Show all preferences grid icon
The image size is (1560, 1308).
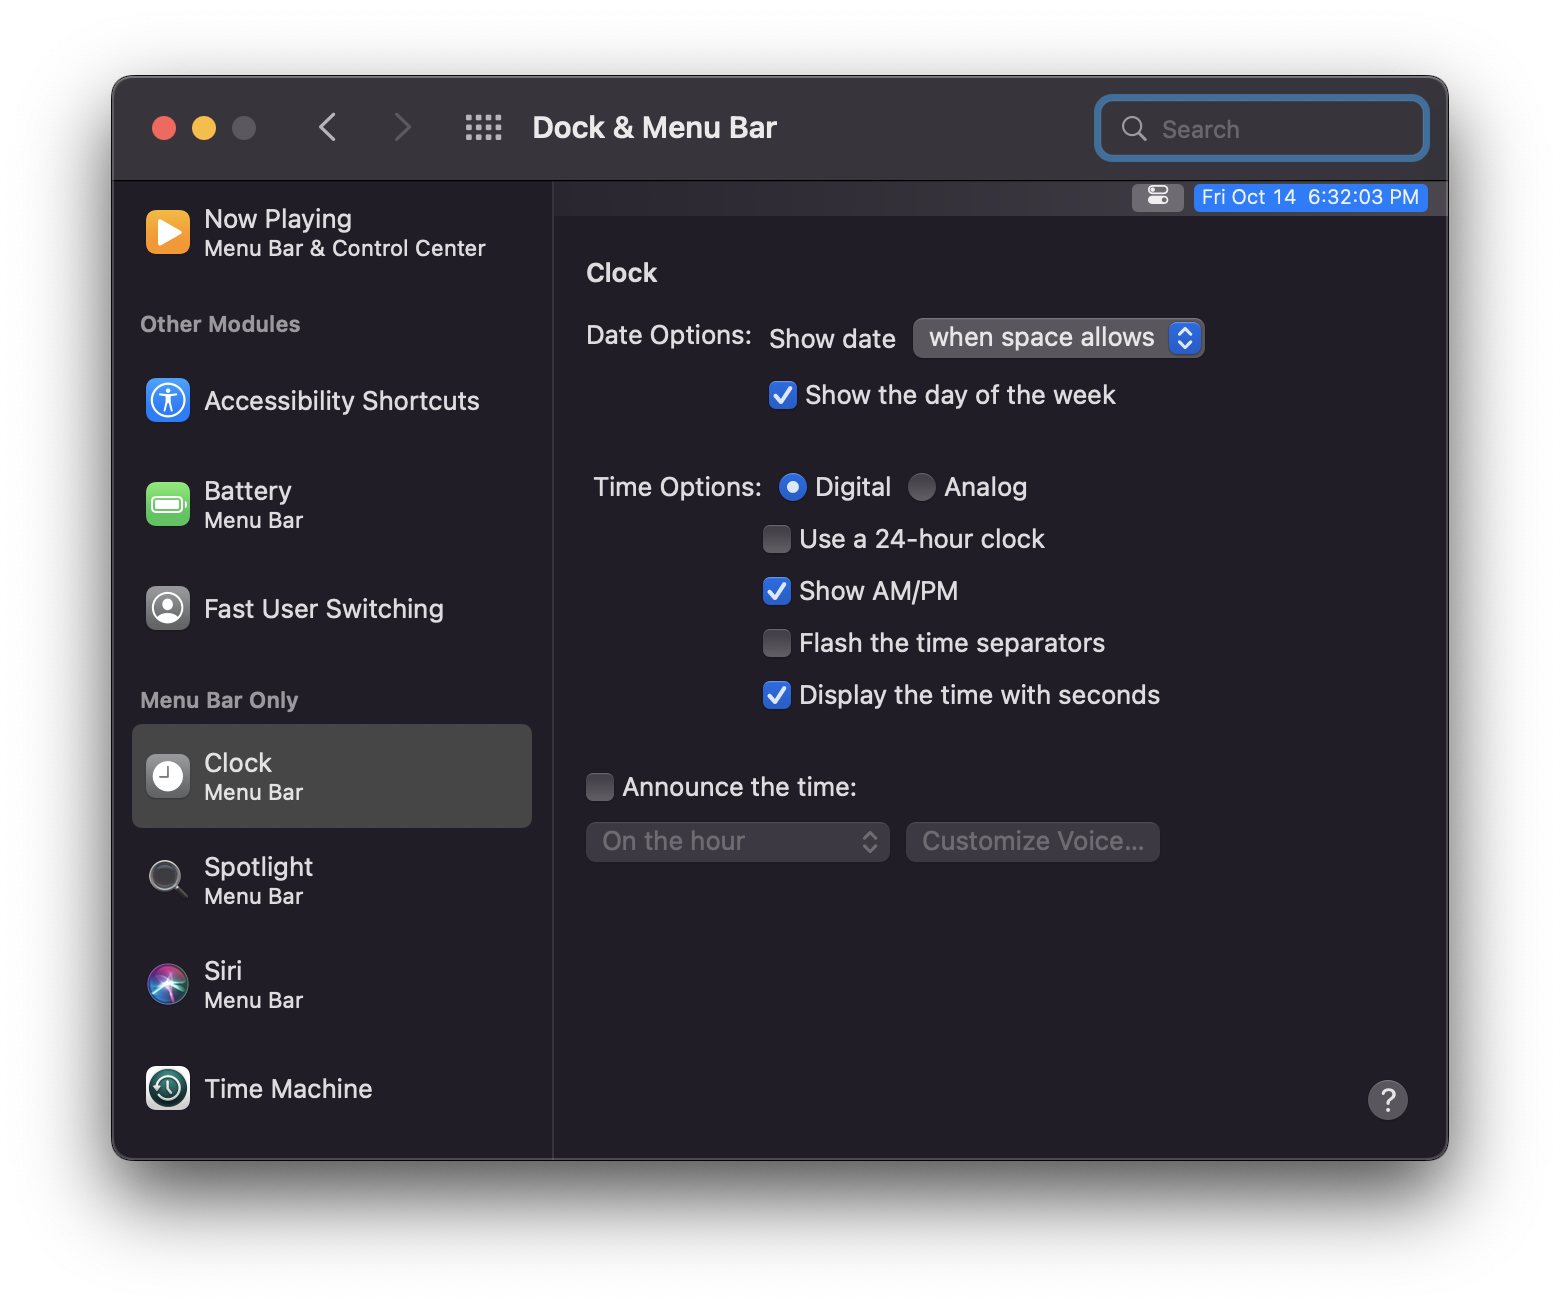pos(483,128)
